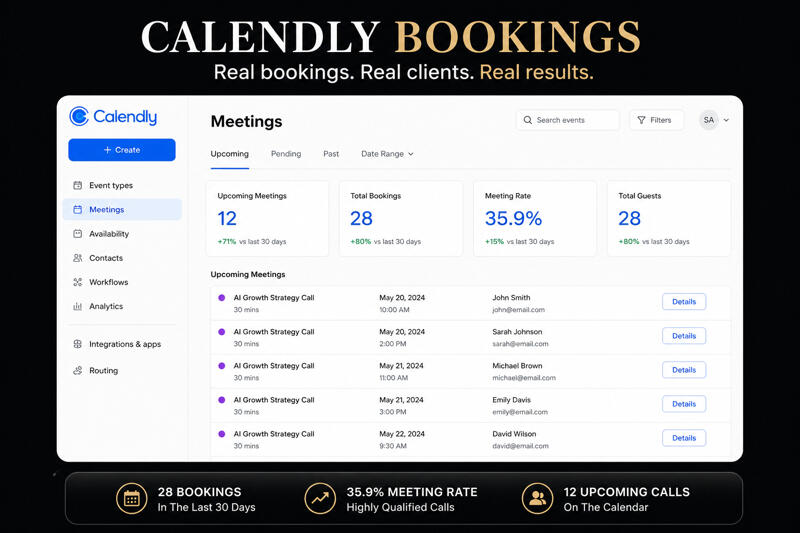Open Details for David Wilson's meeting

(684, 438)
